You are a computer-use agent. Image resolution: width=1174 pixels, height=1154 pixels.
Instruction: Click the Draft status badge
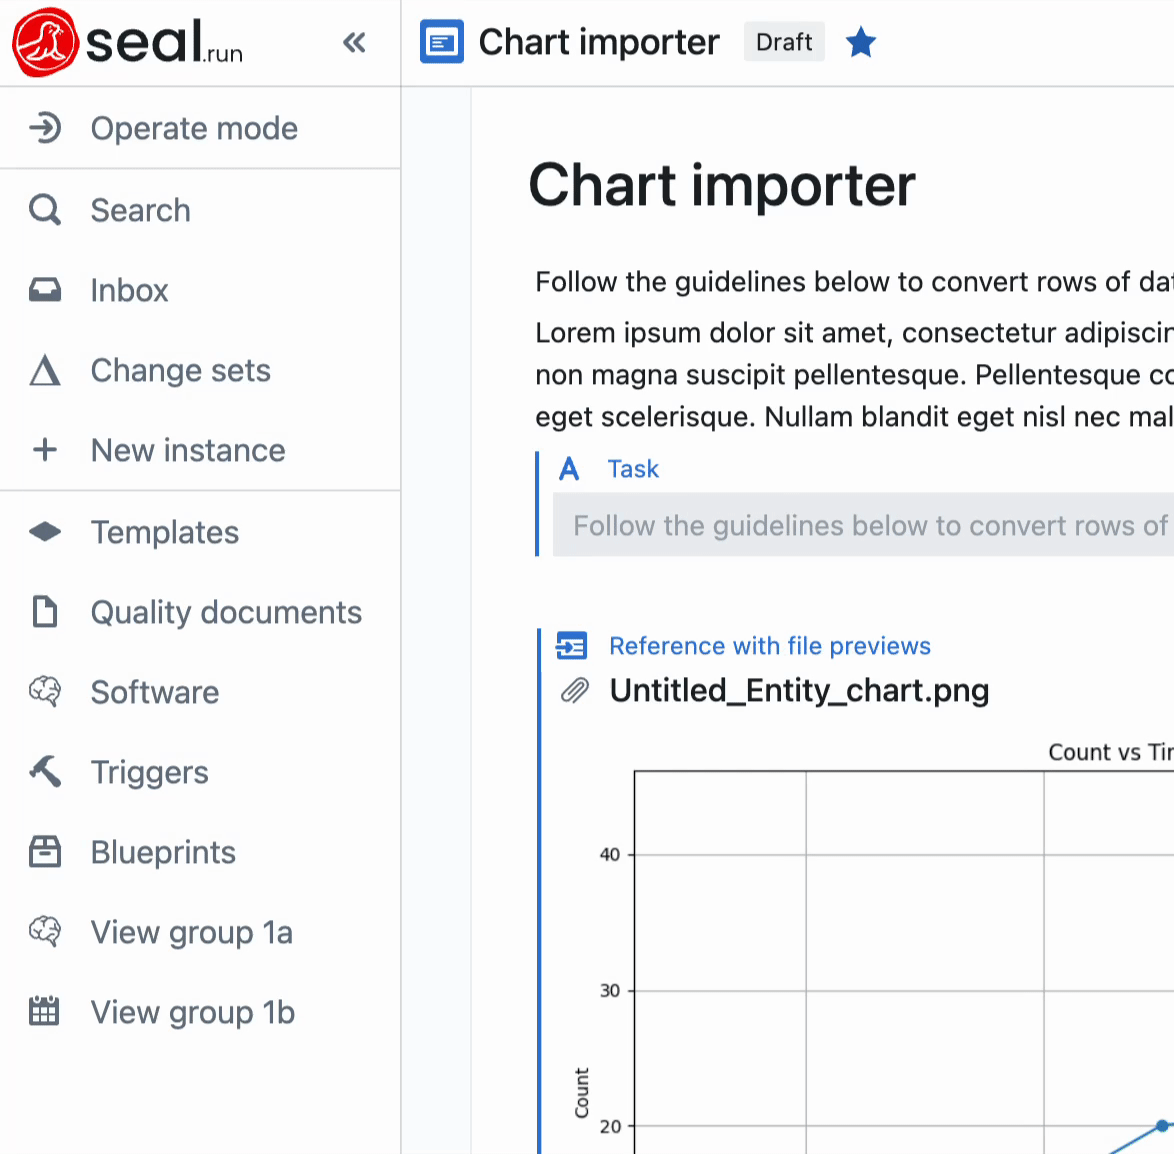(x=784, y=42)
